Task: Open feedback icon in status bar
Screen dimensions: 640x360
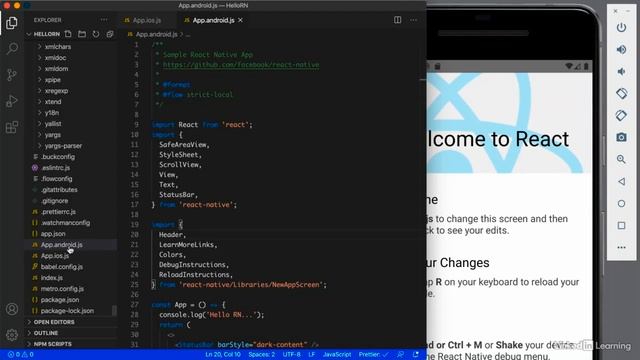Action: coord(401,354)
